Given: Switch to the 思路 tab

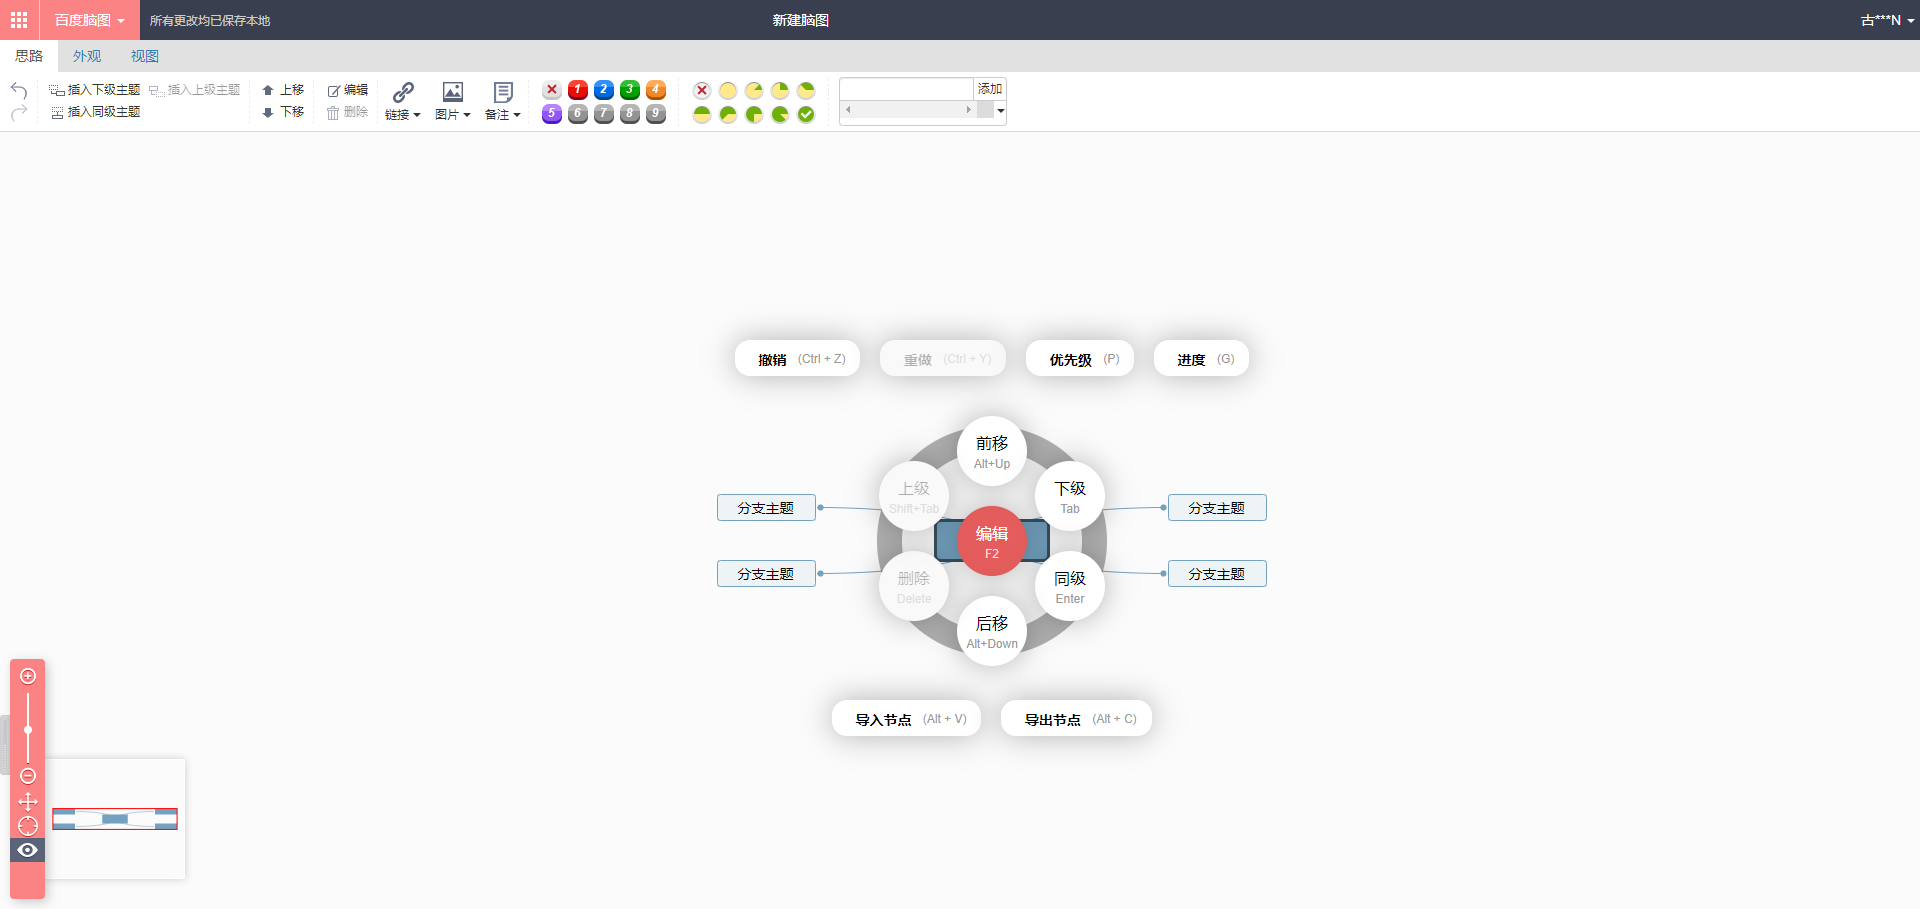Looking at the screenshot, I should pos(29,56).
